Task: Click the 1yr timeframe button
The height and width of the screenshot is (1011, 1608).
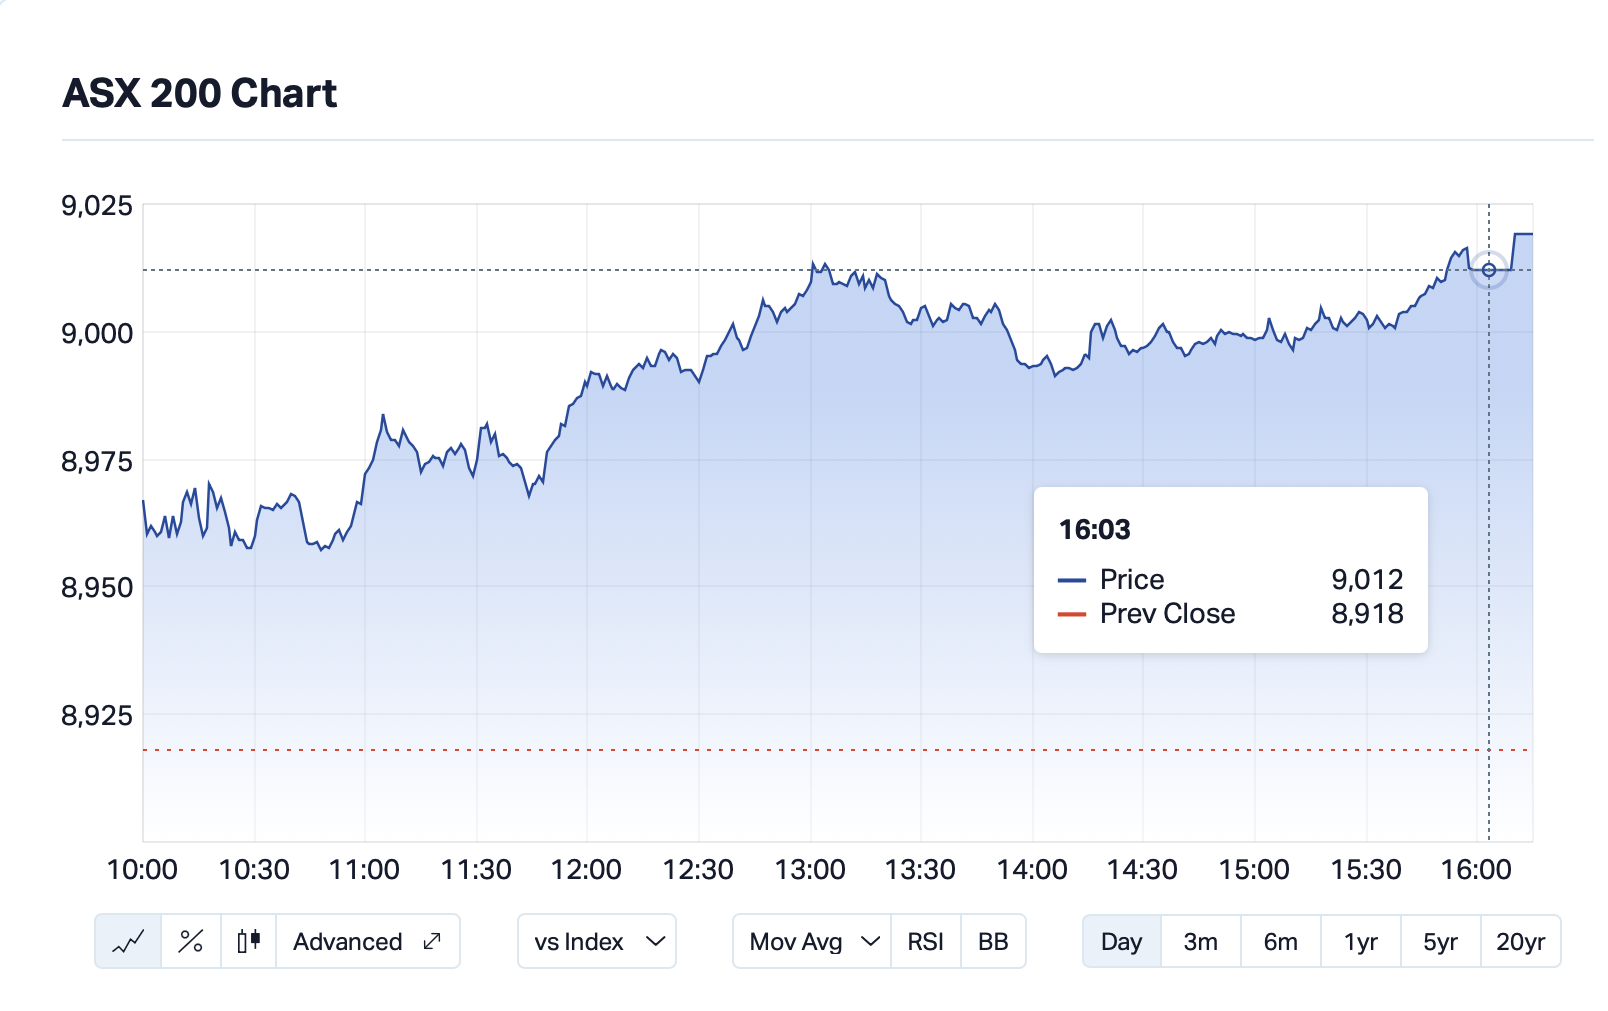Action: [1360, 941]
